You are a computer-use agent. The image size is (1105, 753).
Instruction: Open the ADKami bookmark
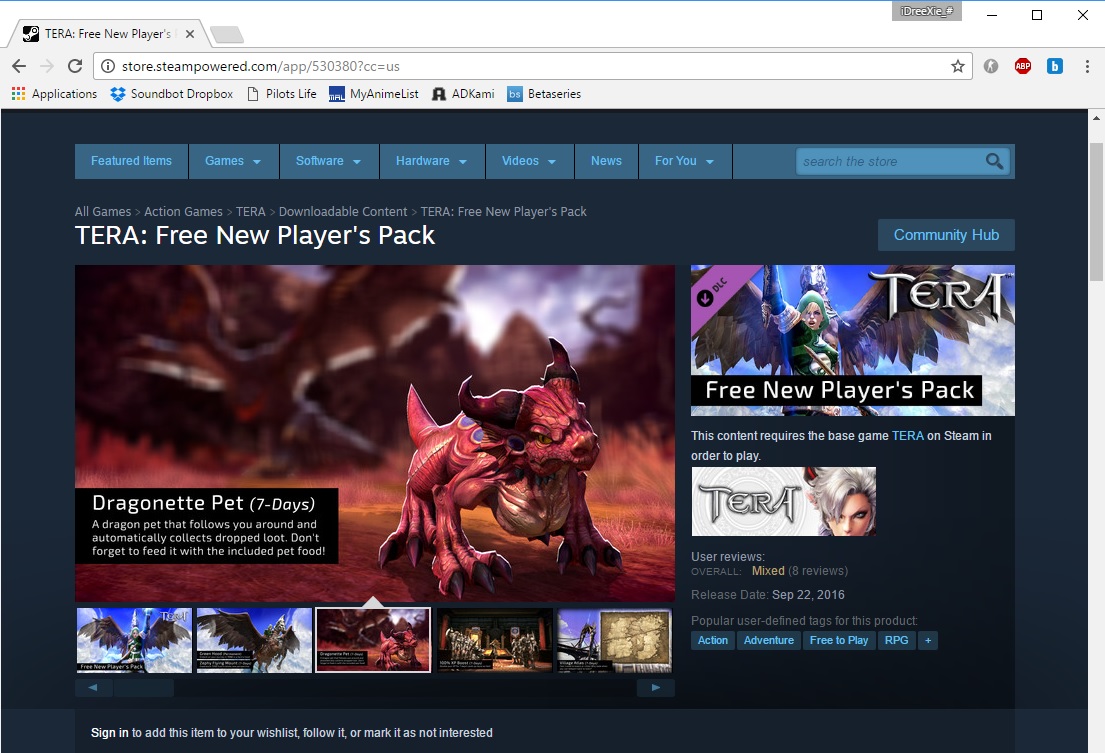coord(463,94)
